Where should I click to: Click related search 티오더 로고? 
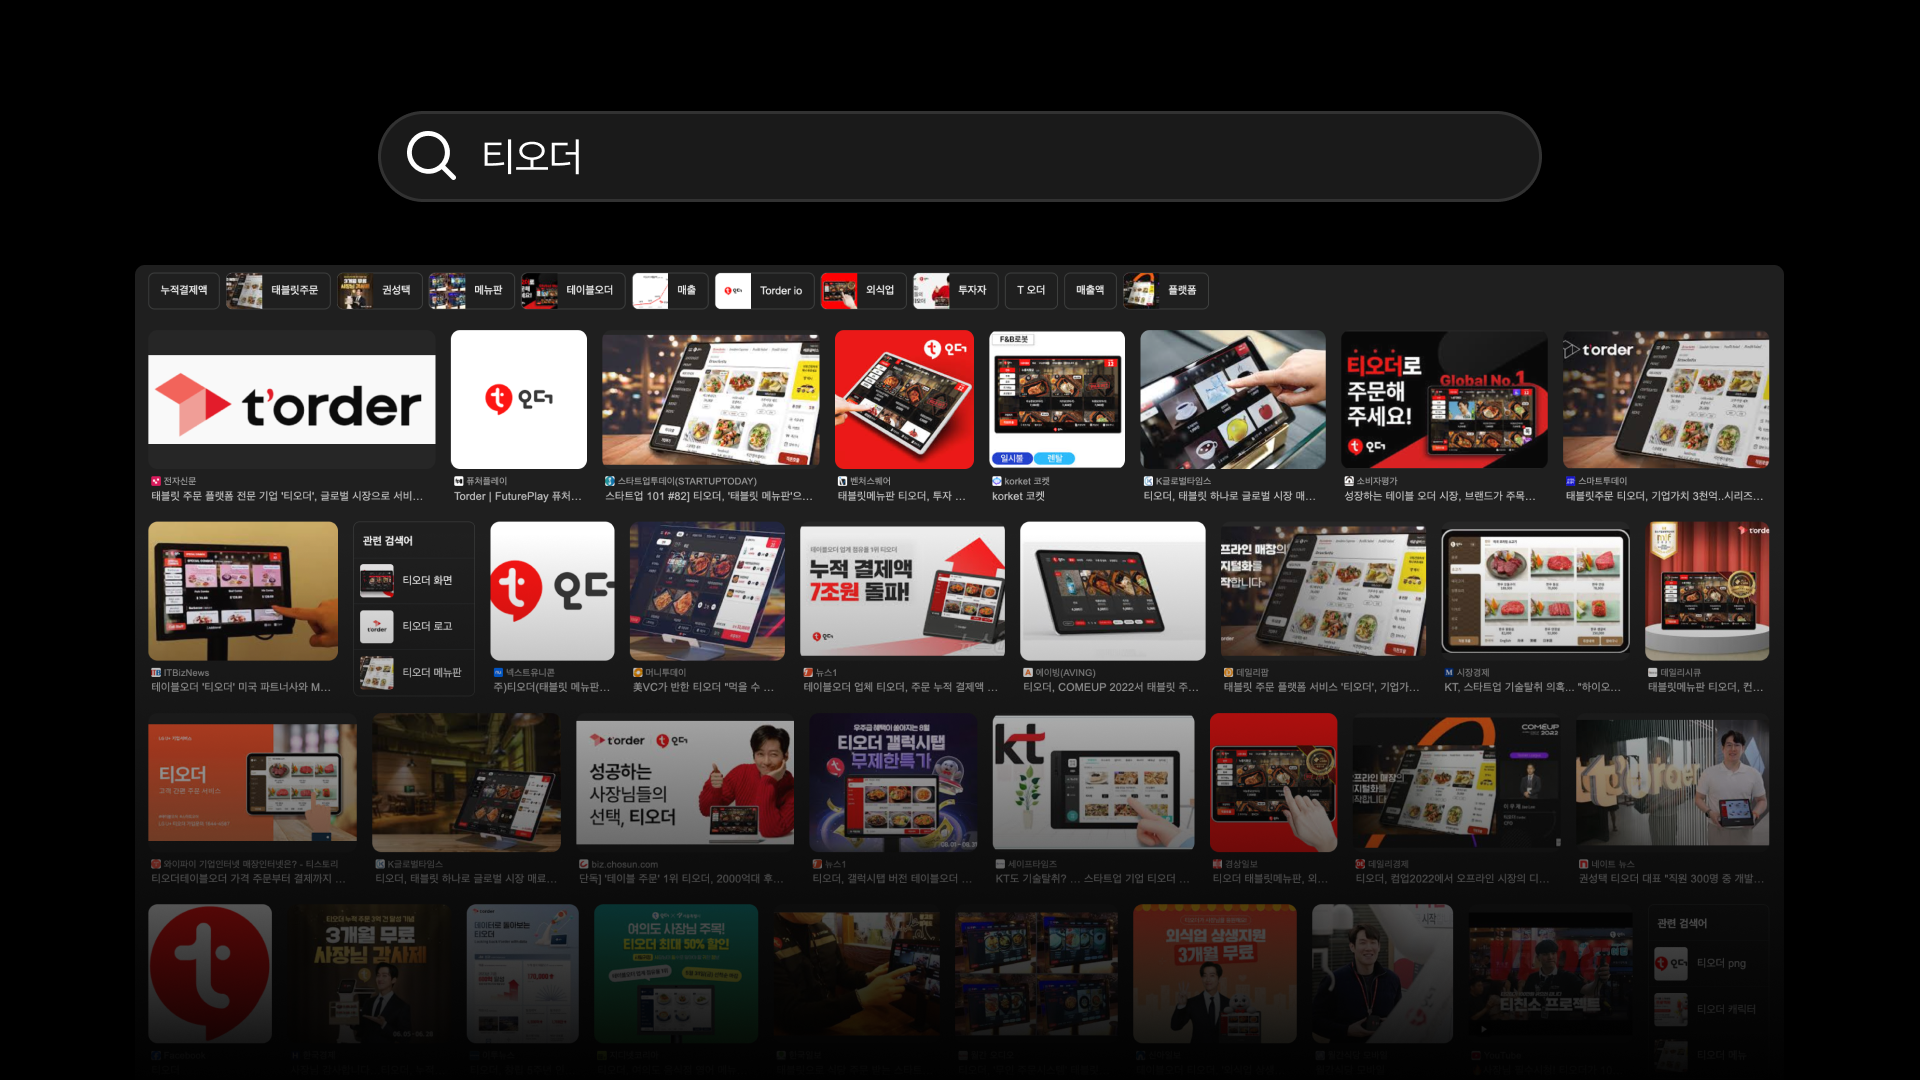(413, 627)
